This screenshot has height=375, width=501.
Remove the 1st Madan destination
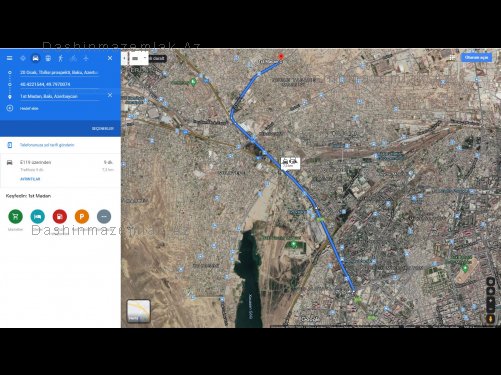(110, 95)
